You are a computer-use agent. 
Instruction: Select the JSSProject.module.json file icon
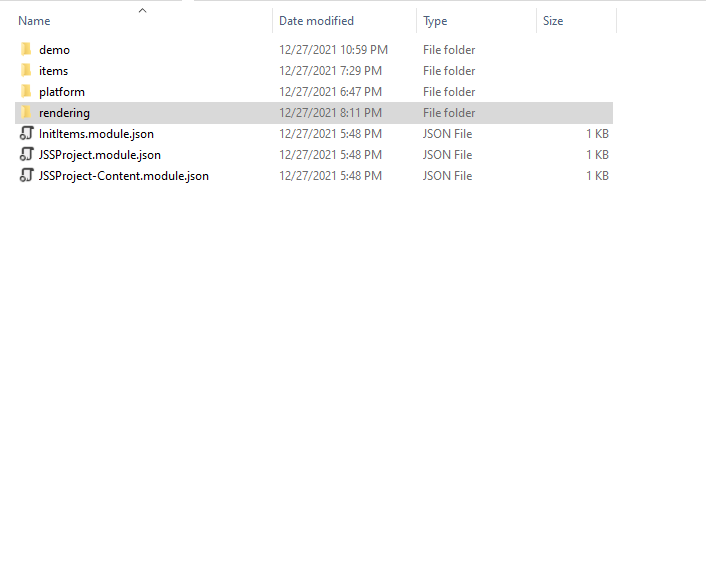[27, 154]
